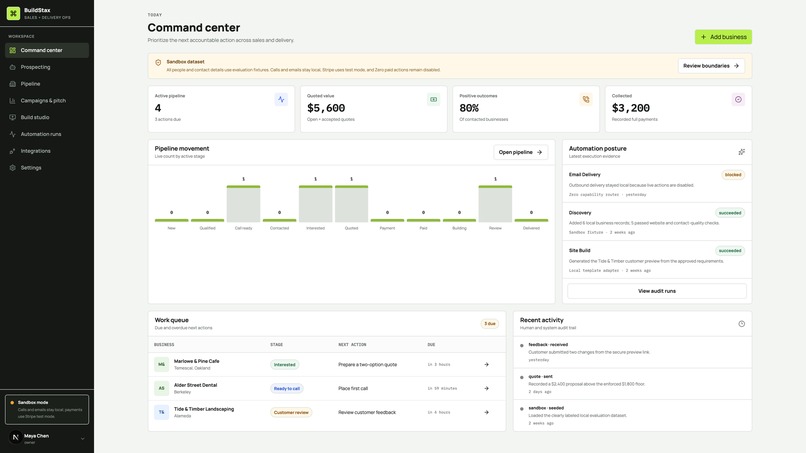
Task: Click the blocked badge on Email Delivery
Action: click(733, 175)
